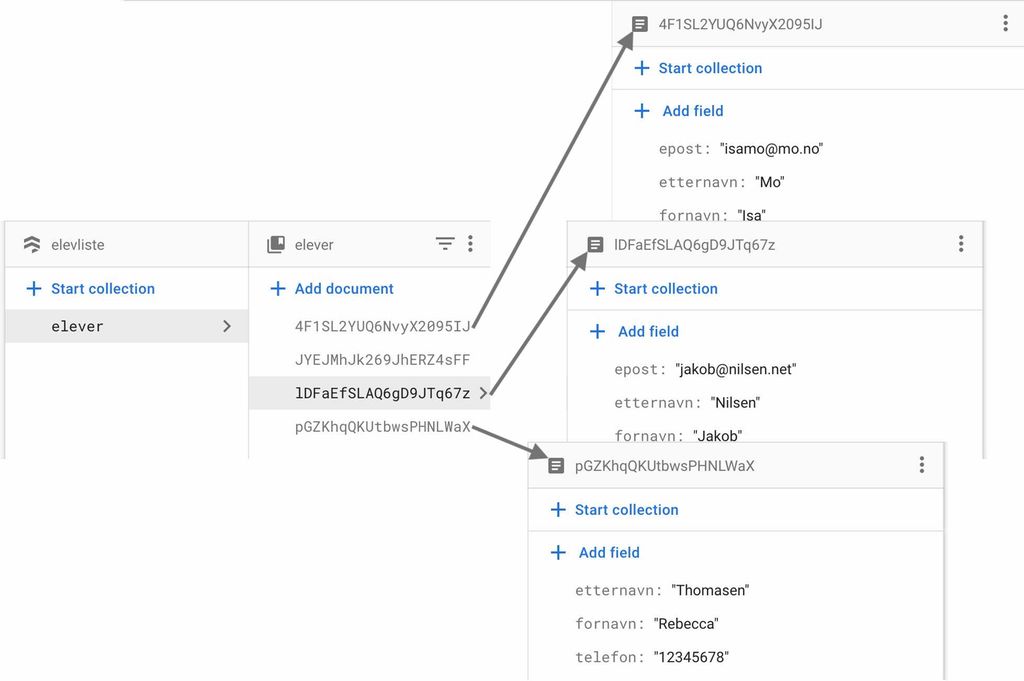Open three-dot menu for document lDFaEfSLAQ6gD9JTq67z
This screenshot has width=1024, height=681.
point(960,244)
